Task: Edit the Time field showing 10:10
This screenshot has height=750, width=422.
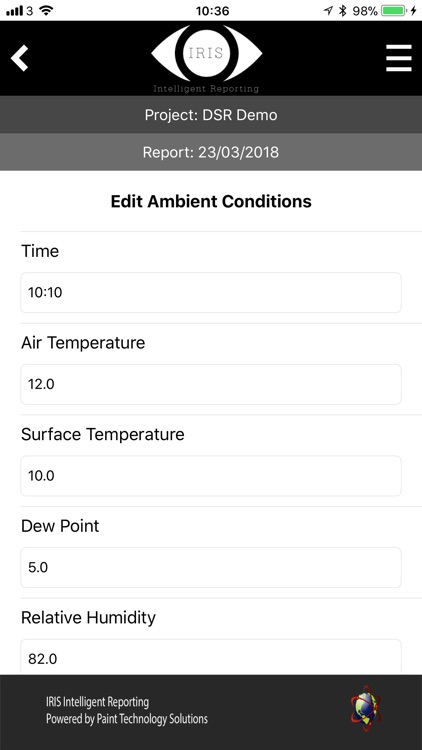Action: click(211, 293)
